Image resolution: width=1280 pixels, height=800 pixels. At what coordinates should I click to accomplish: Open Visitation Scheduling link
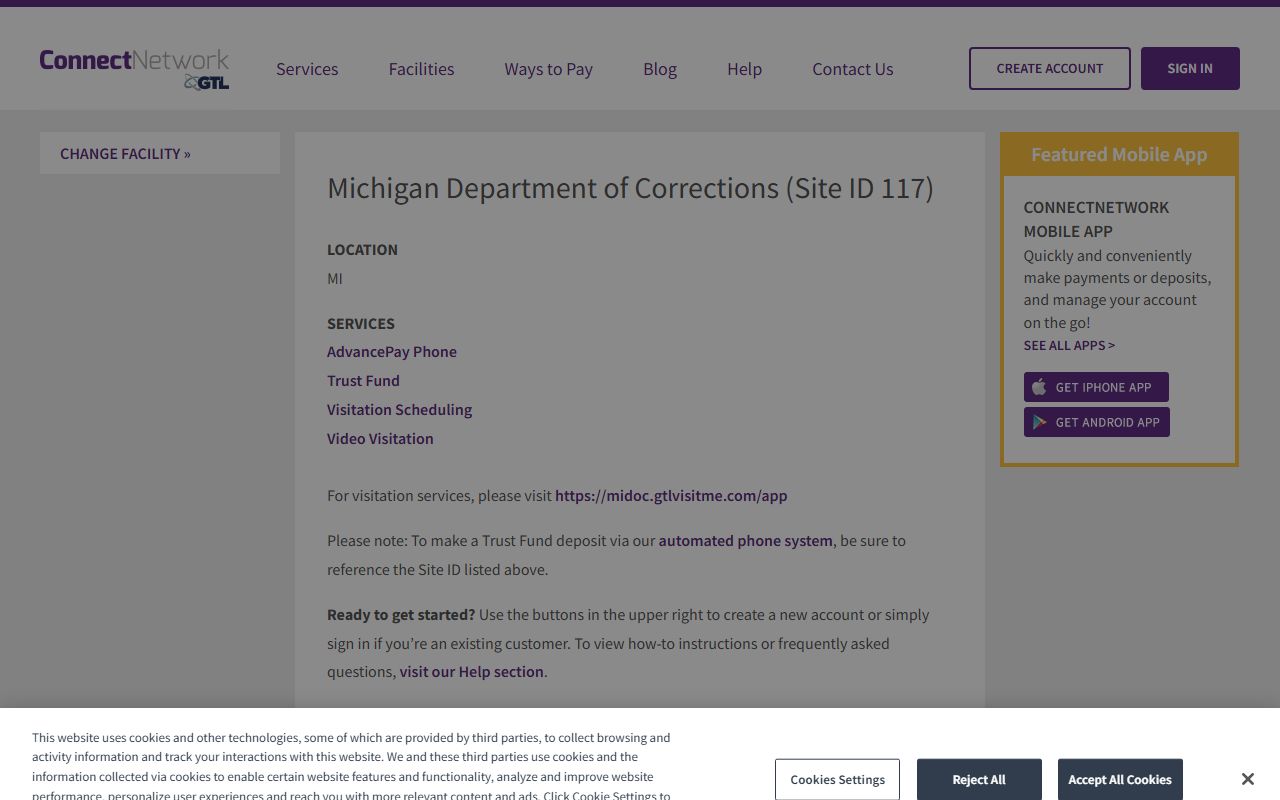pos(399,409)
